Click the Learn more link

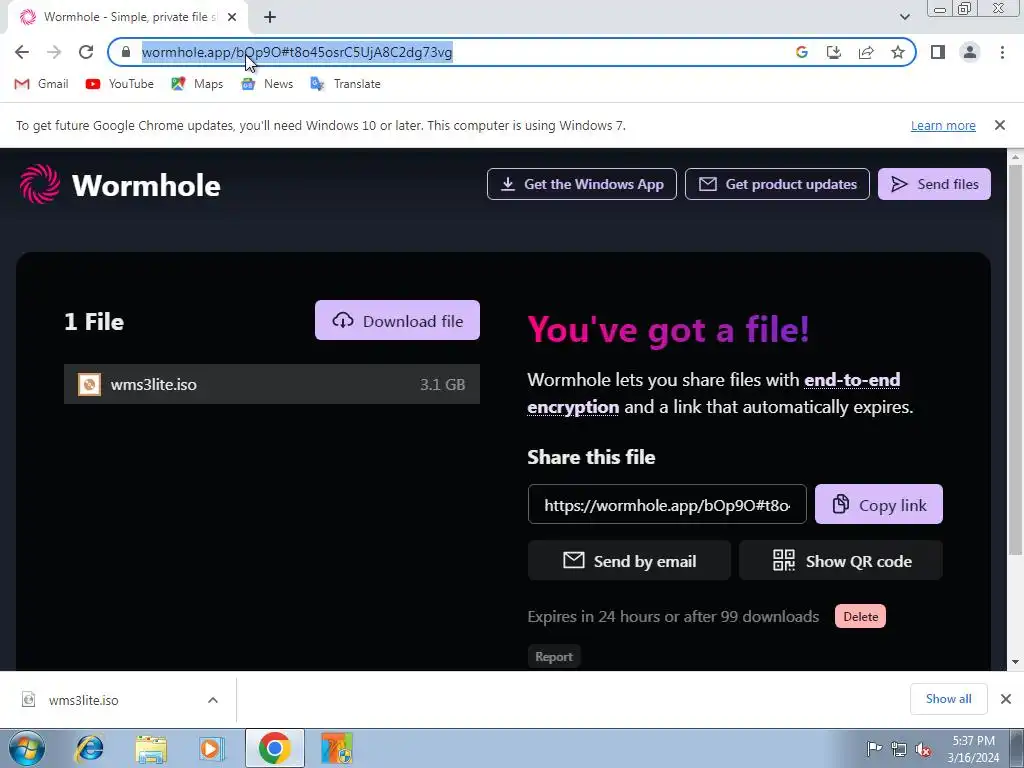943,125
